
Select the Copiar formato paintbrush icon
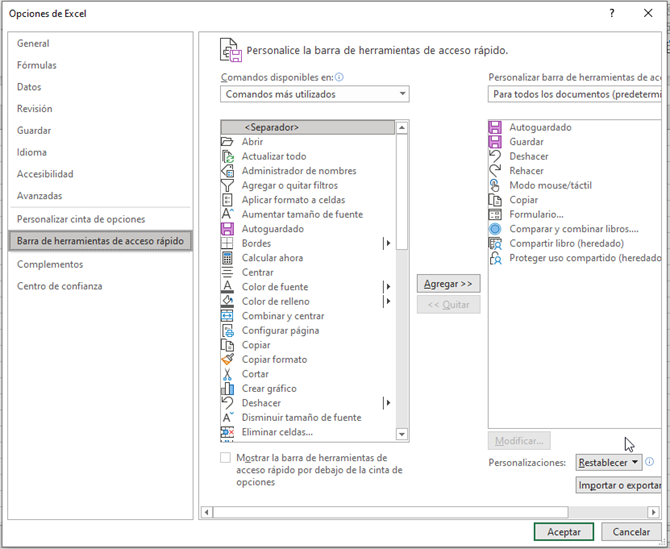pos(227,360)
